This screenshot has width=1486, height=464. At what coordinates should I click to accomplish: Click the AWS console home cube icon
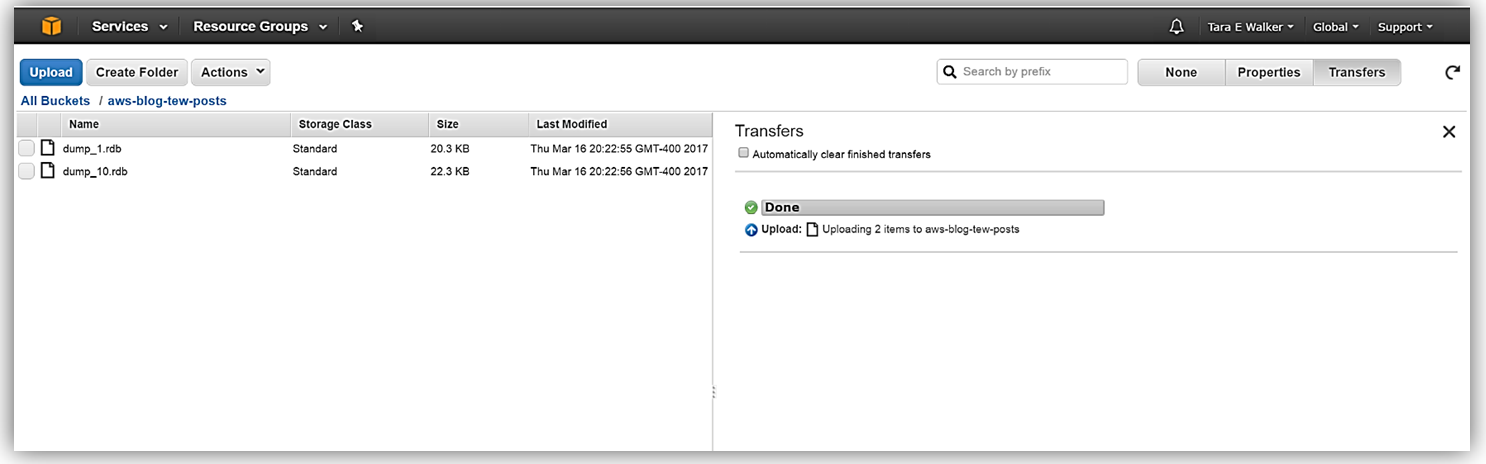pos(51,26)
